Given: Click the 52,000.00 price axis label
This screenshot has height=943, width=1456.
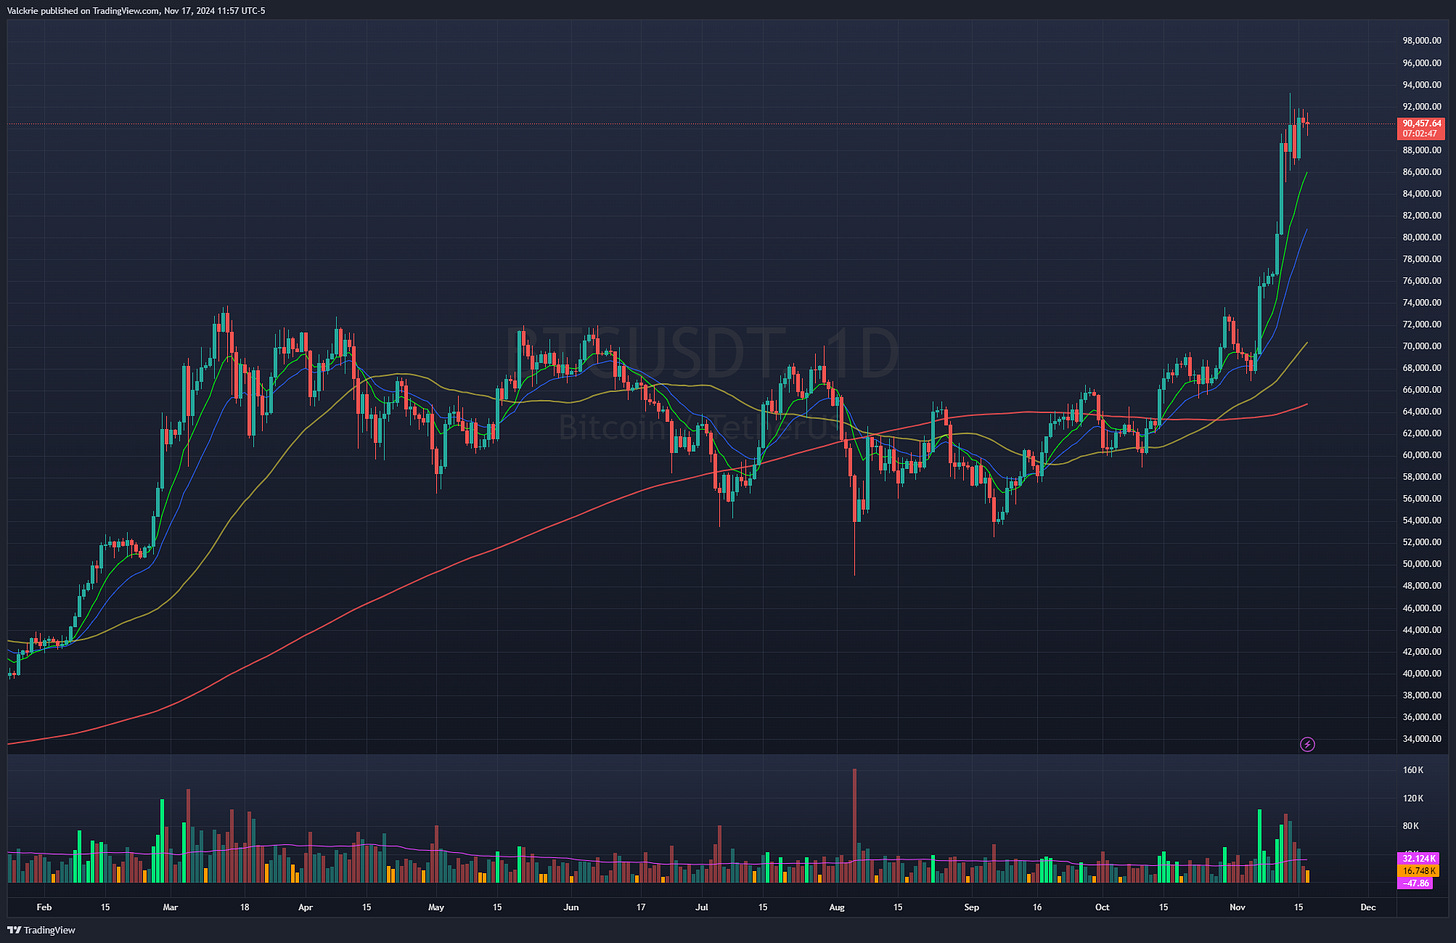Looking at the screenshot, I should tap(1422, 542).
